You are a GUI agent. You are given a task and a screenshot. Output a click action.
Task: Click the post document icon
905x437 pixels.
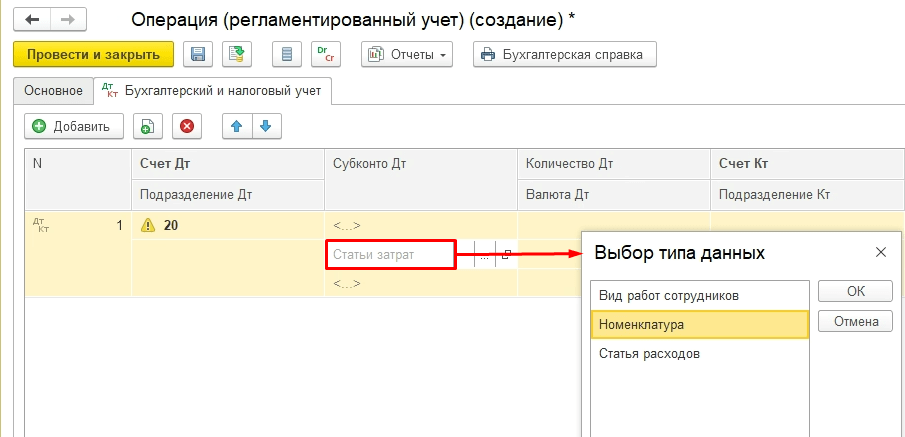[237, 55]
